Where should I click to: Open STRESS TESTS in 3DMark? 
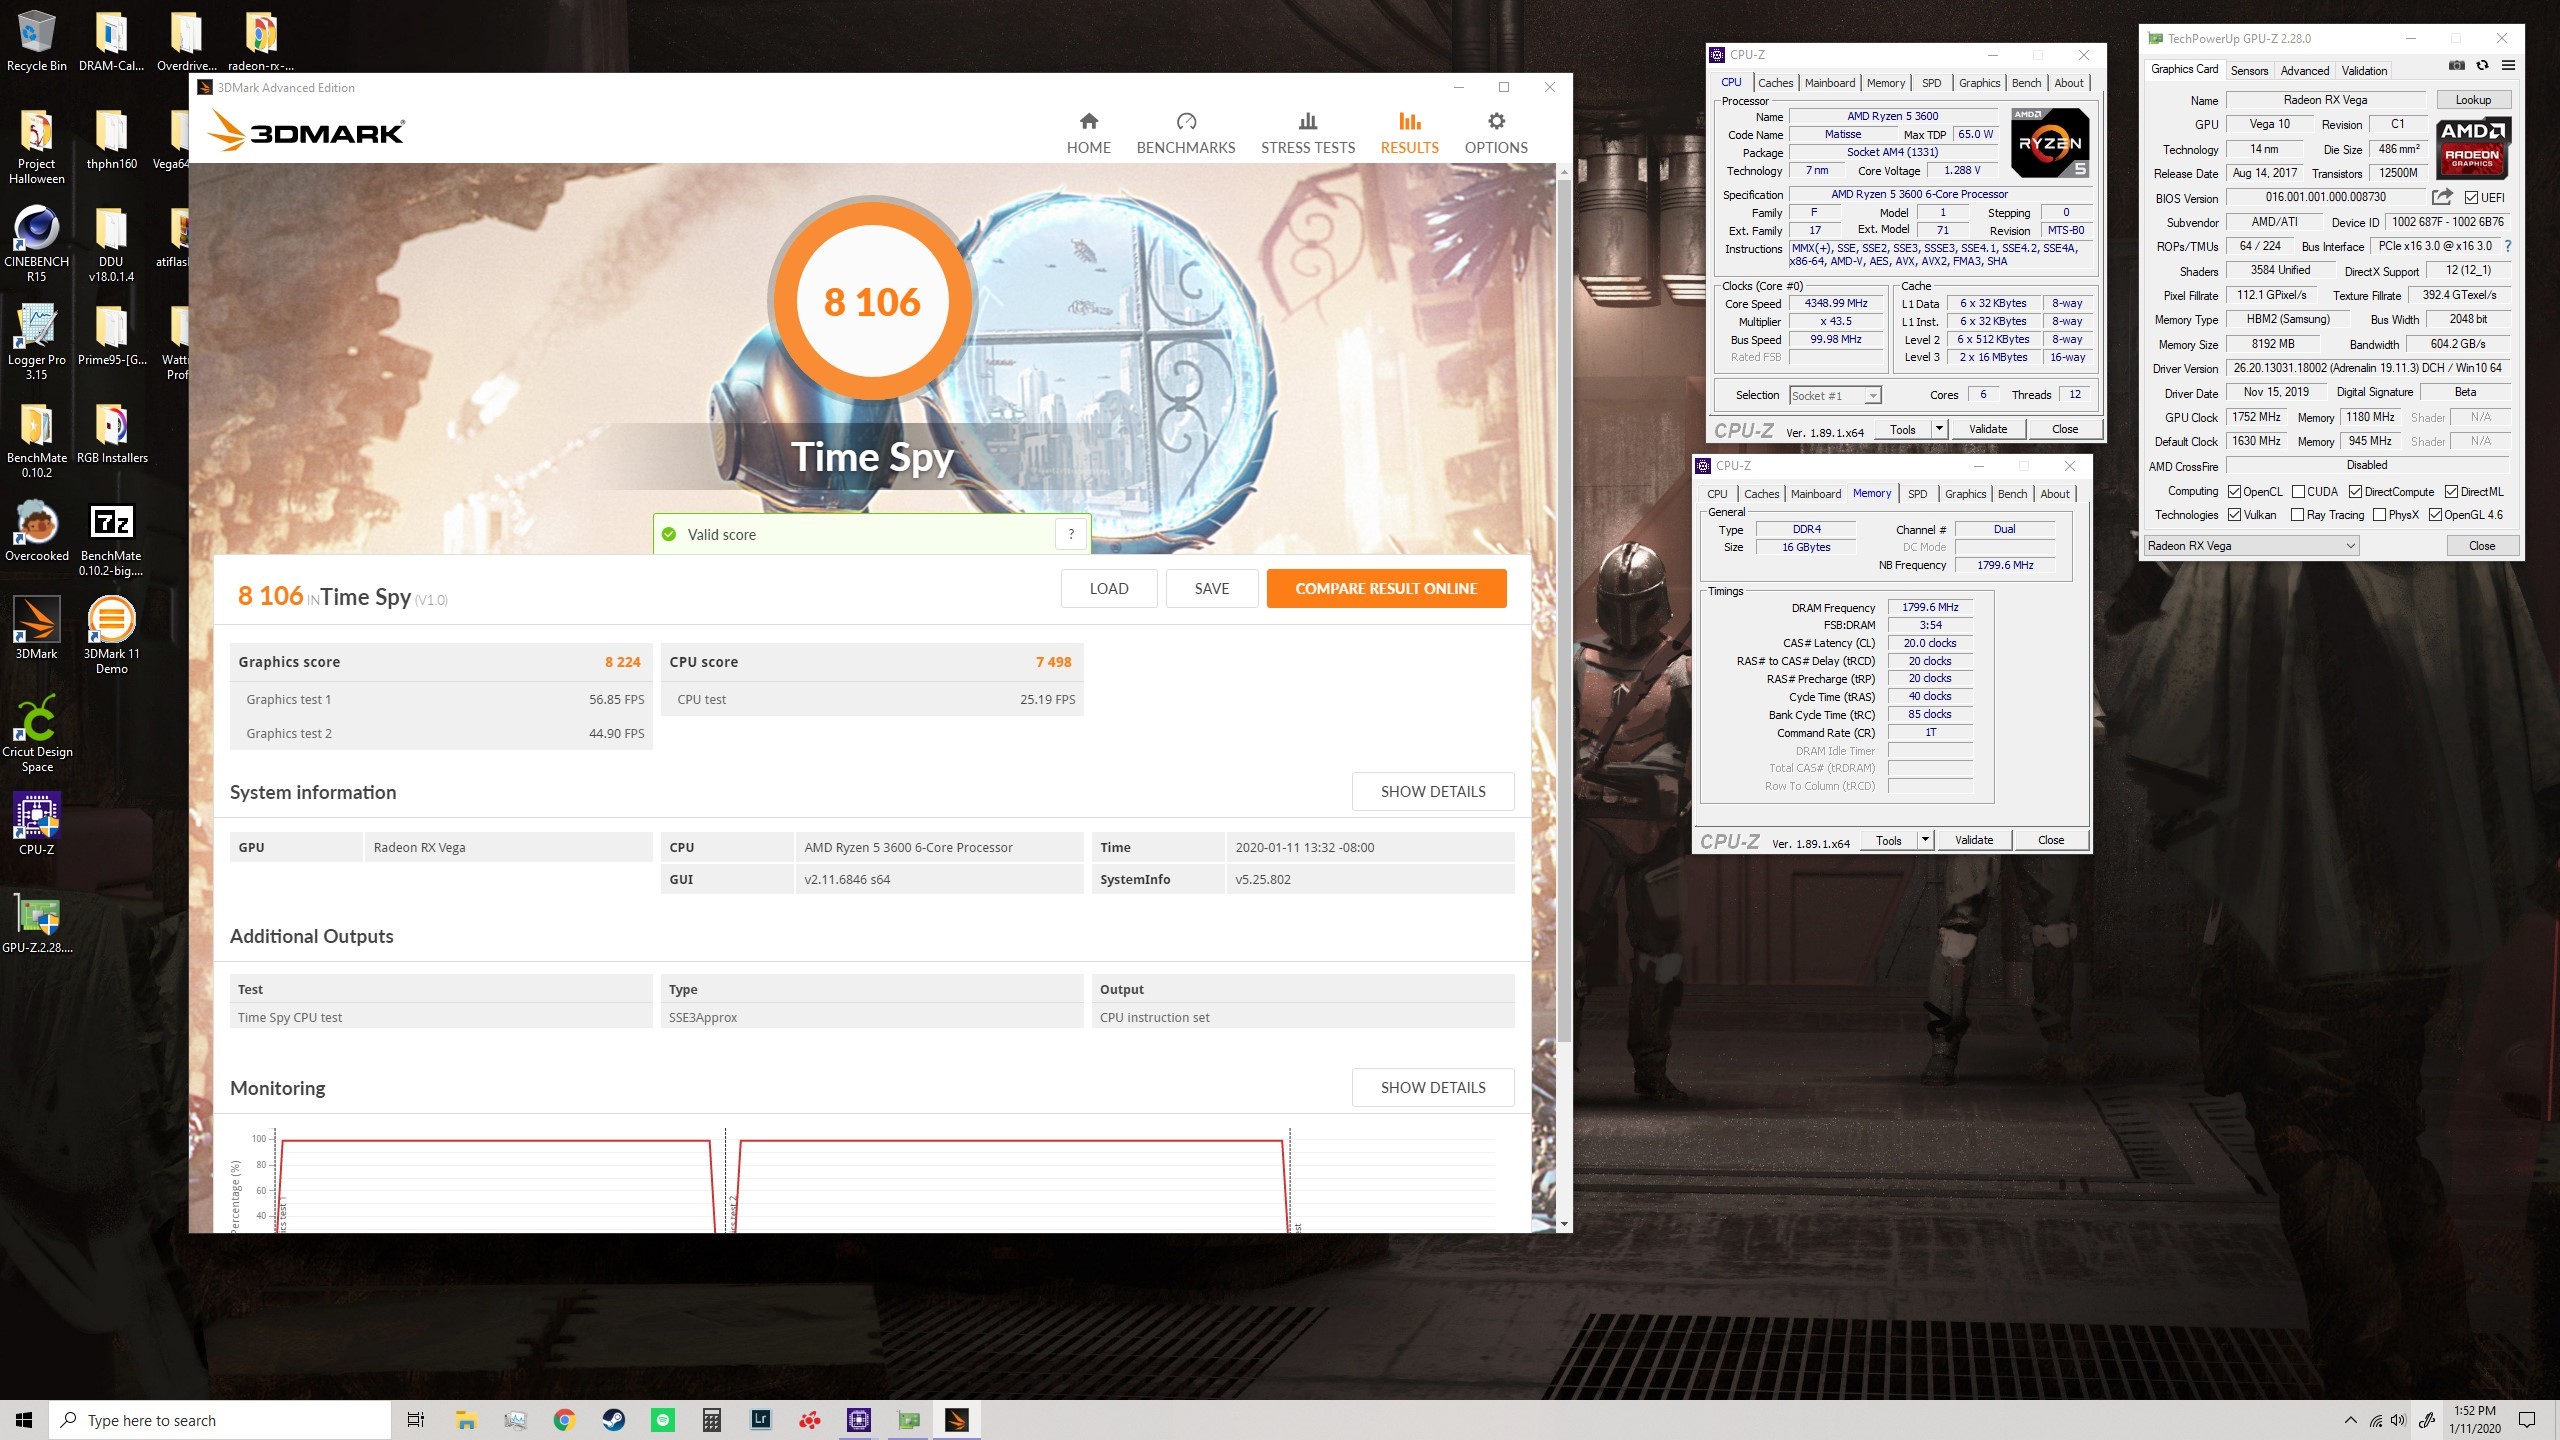[x=1307, y=134]
